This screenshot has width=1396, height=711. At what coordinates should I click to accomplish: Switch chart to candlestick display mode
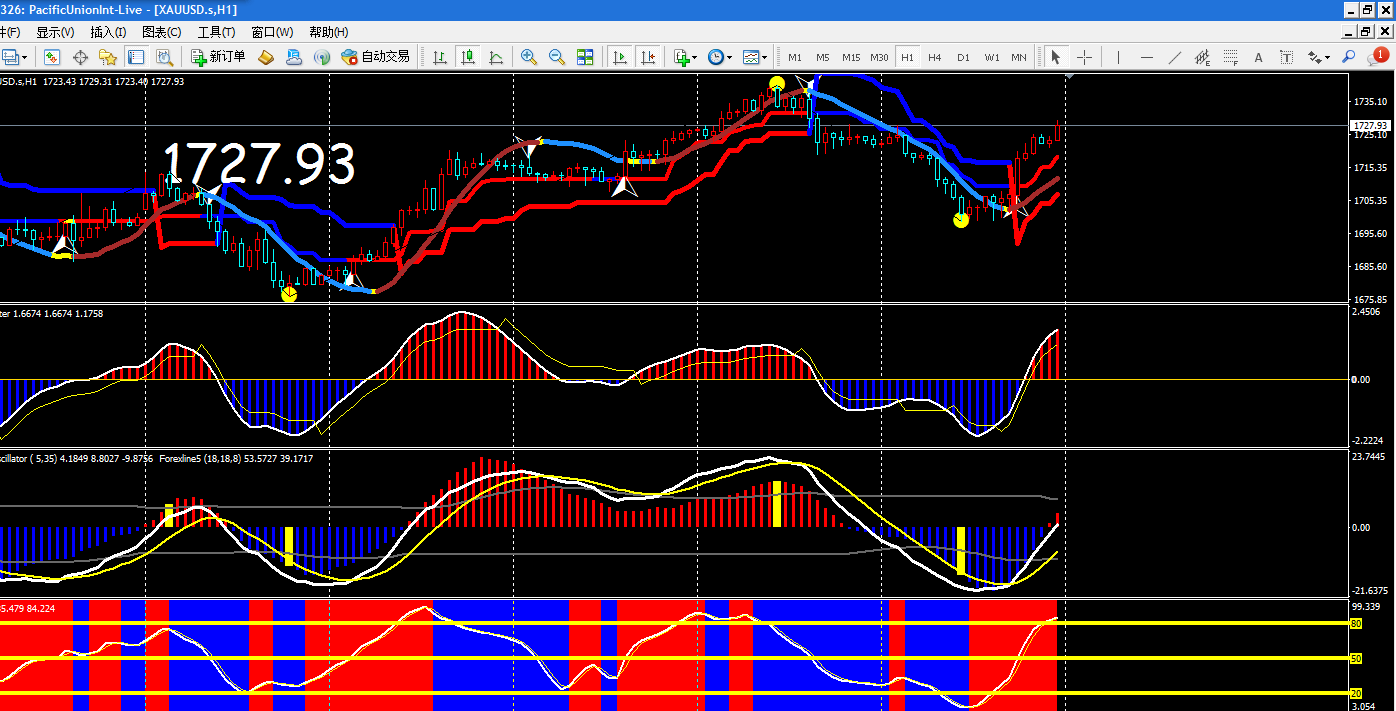click(x=467, y=57)
